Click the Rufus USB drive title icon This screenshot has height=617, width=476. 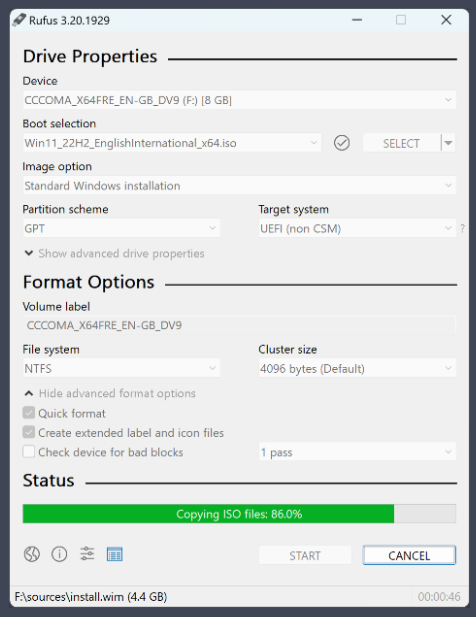point(19,20)
